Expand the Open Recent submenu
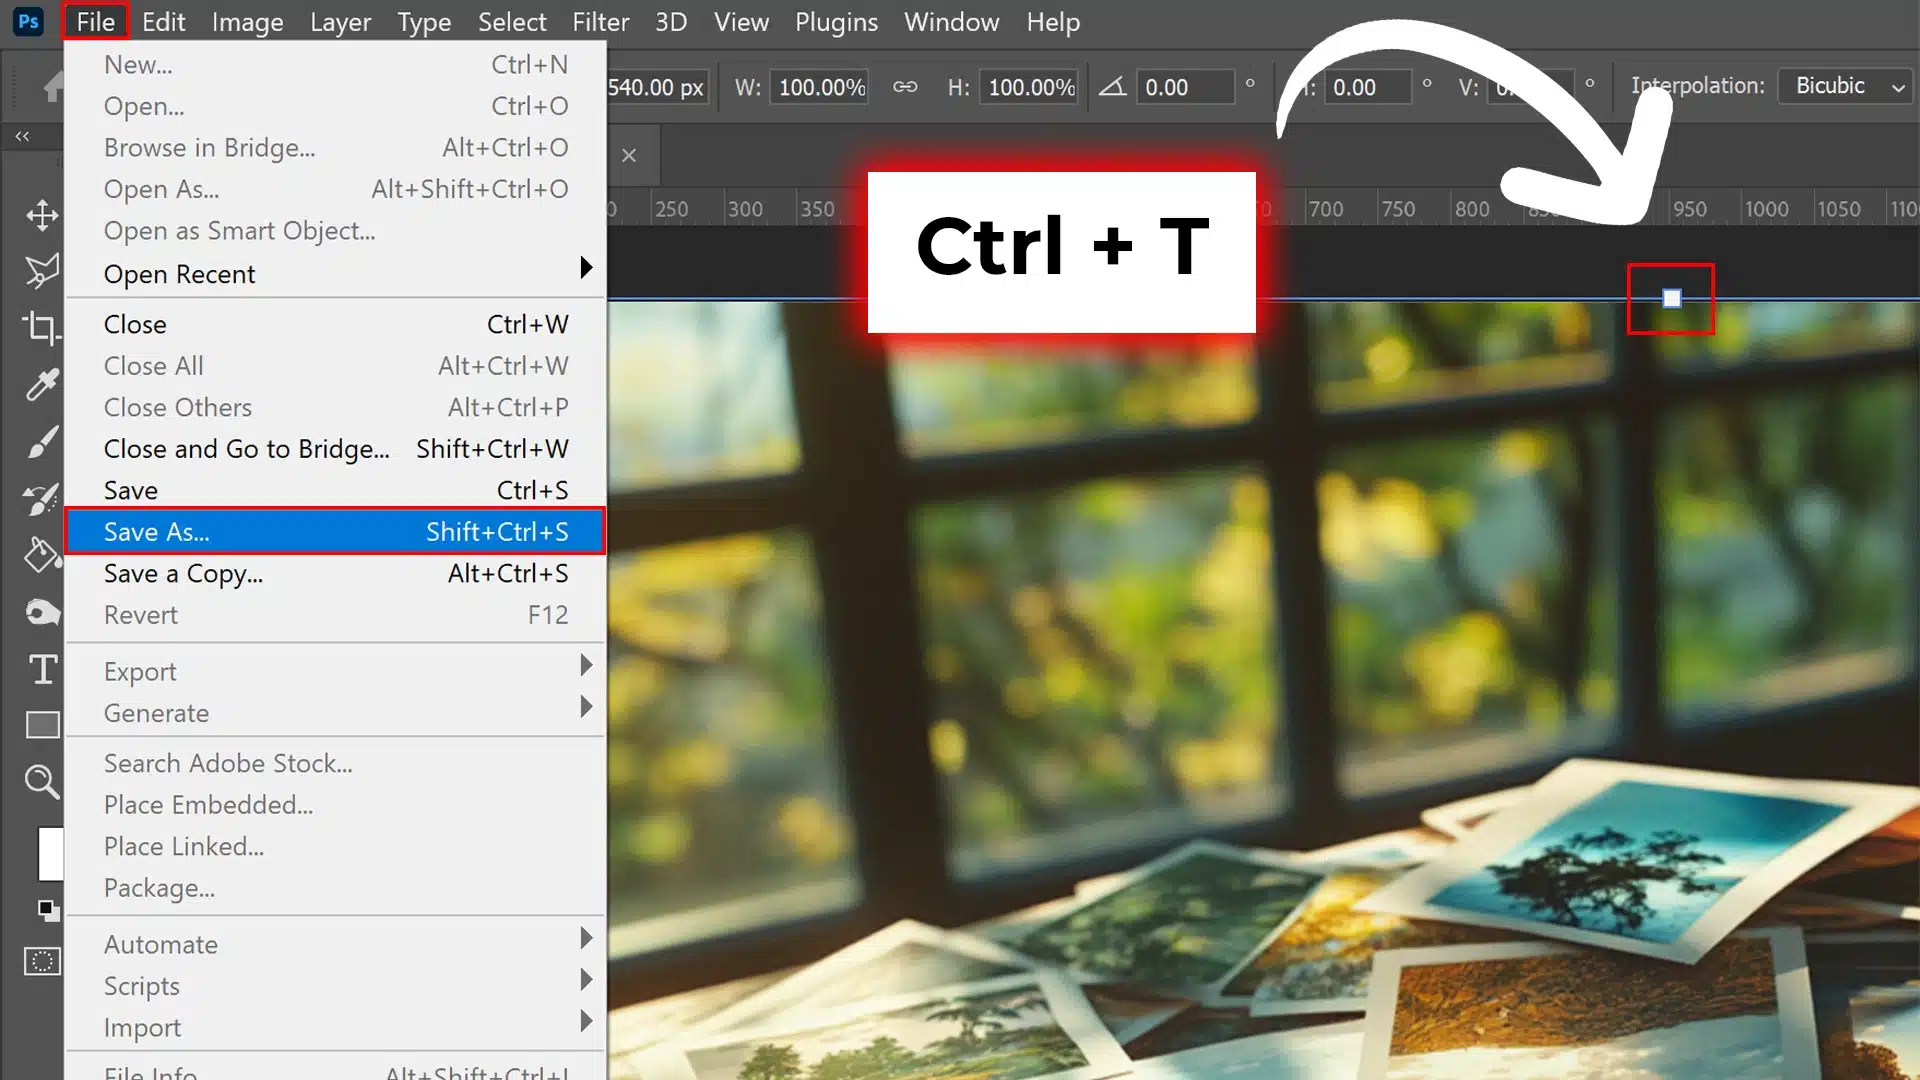The height and width of the screenshot is (1080, 1920). coord(335,274)
